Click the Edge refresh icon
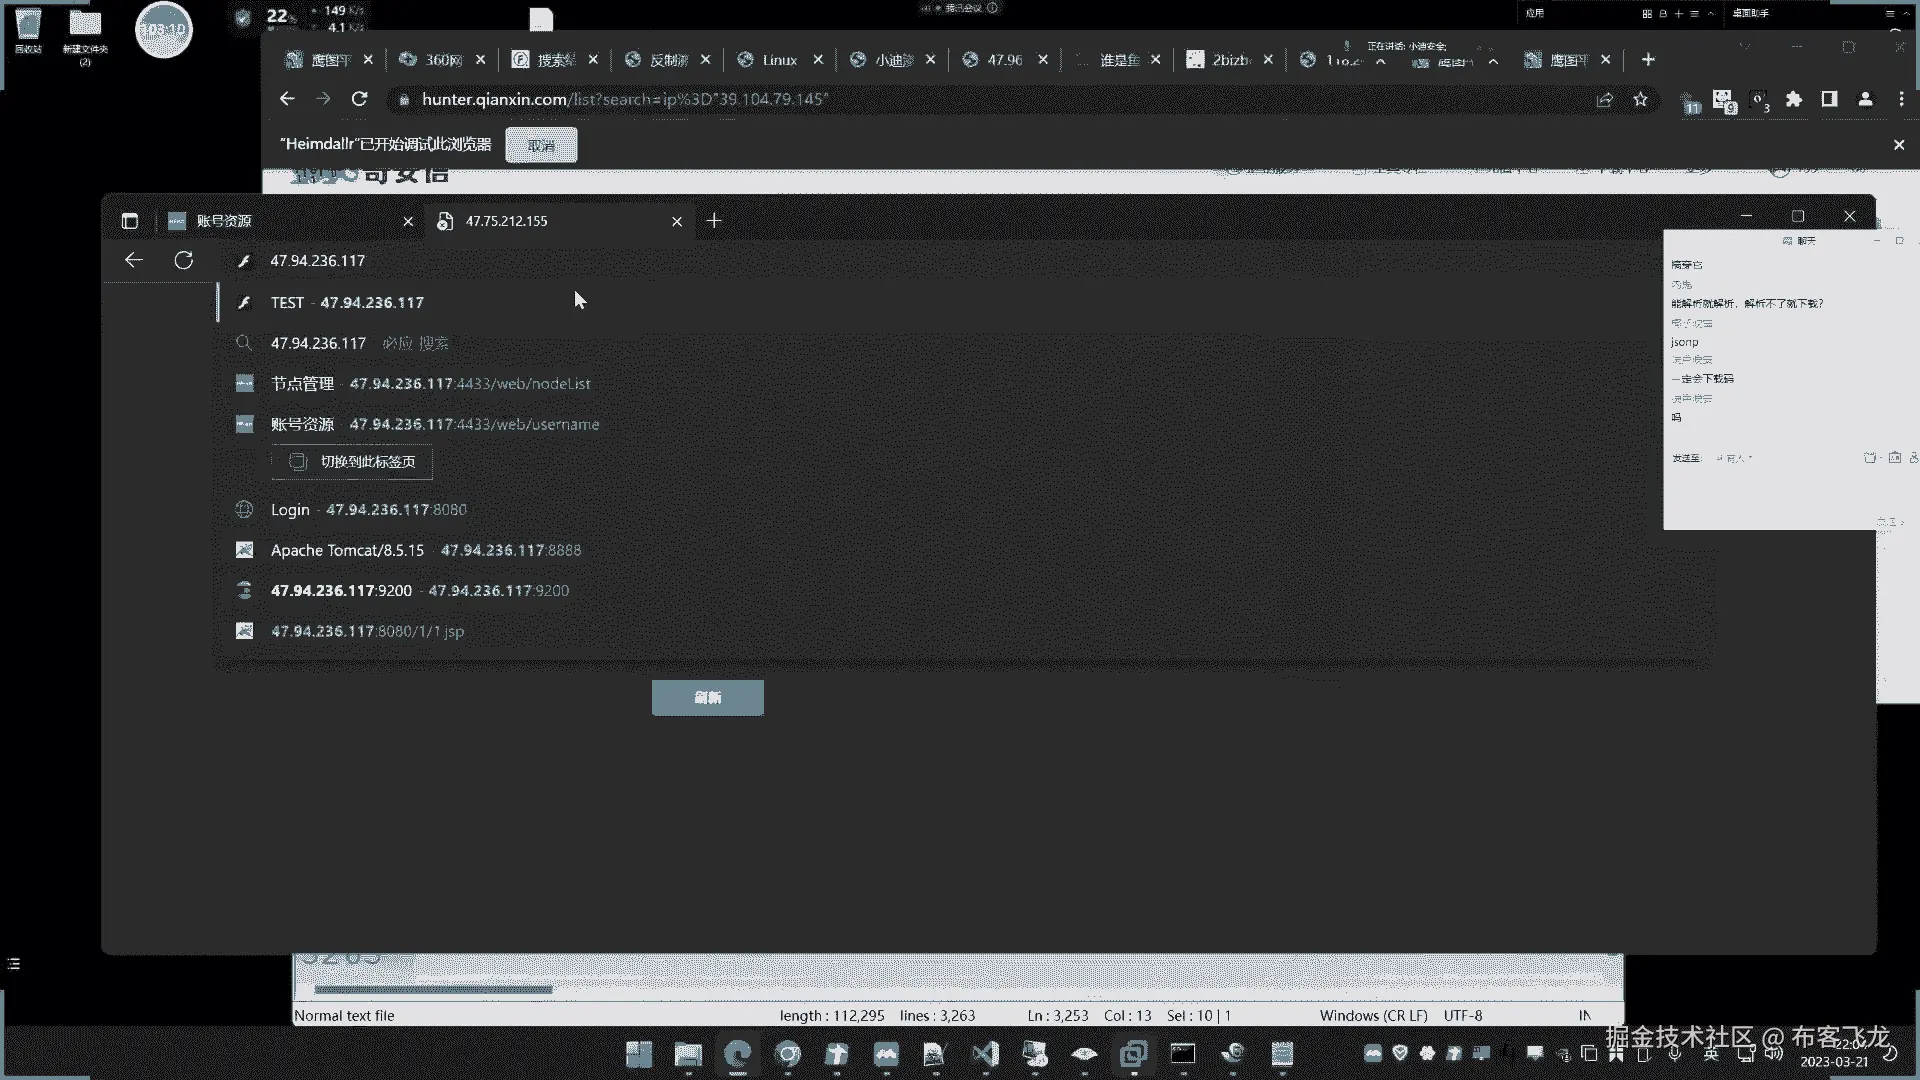Viewport: 1920px width, 1080px height. click(x=183, y=260)
